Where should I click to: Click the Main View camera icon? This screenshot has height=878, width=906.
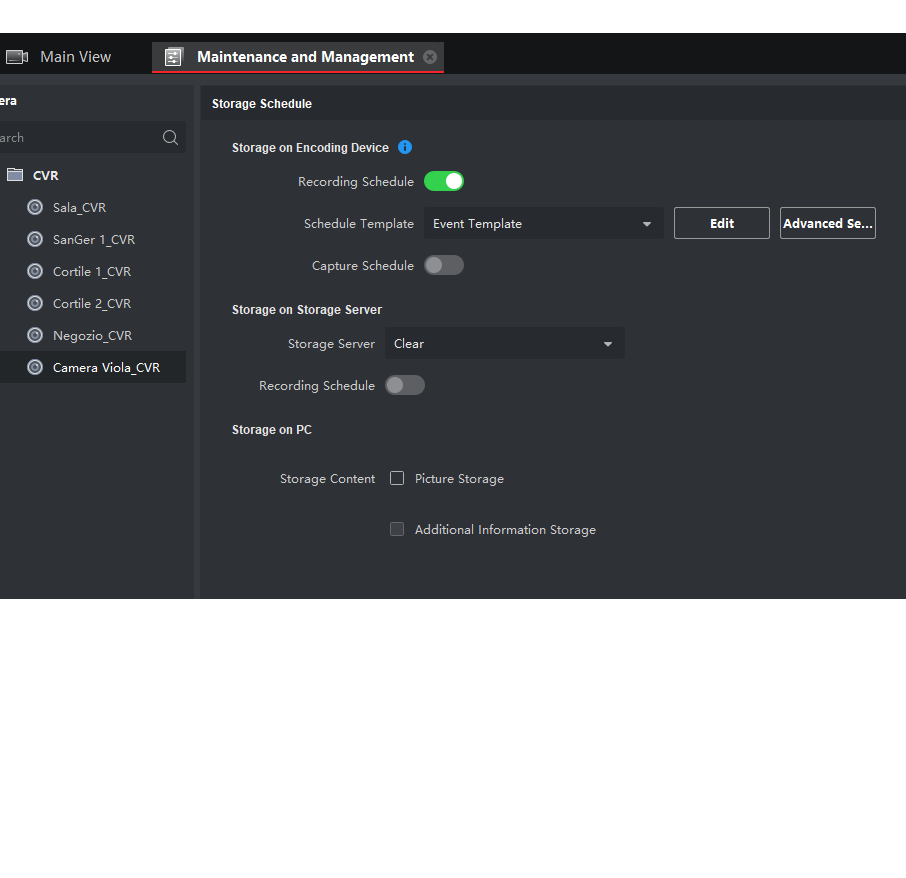point(17,57)
